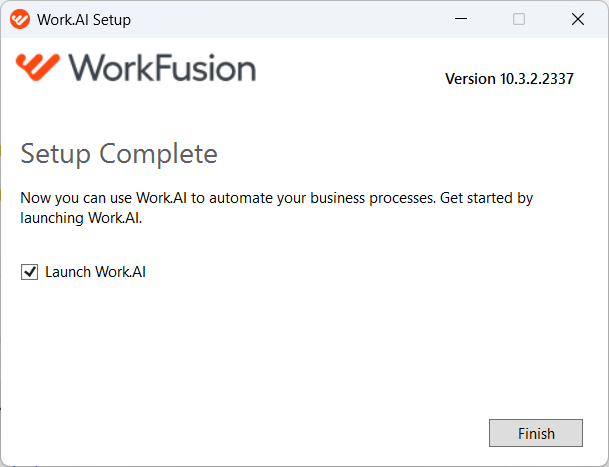Image resolution: width=609 pixels, height=467 pixels.
Task: Click the word "Setup" in title bar
Action: tap(112, 20)
